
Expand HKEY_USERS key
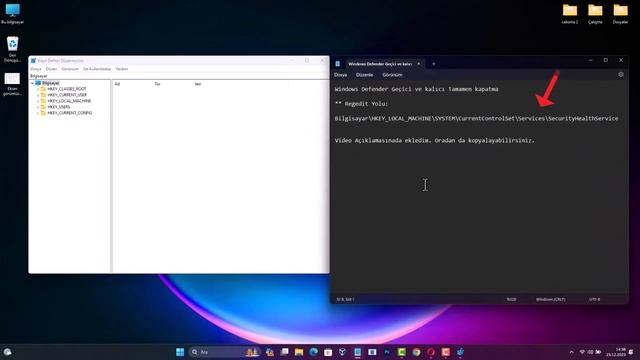click(38, 107)
